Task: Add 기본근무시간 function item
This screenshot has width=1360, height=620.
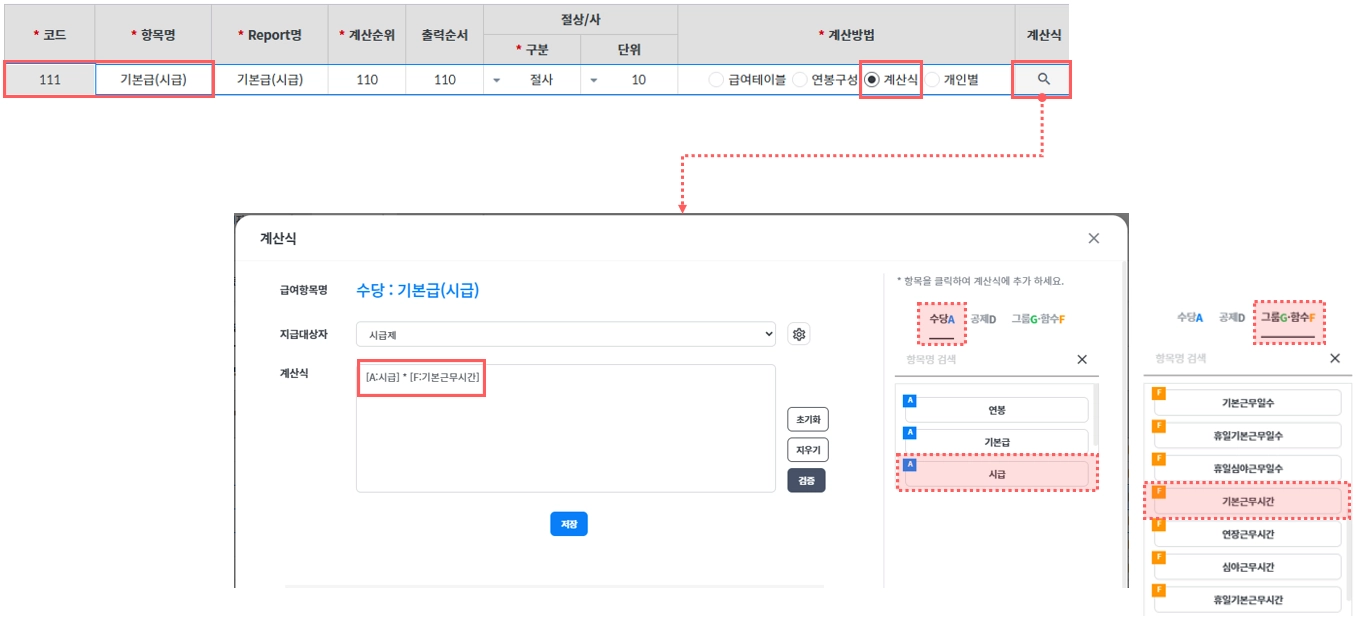Action: (x=1247, y=501)
